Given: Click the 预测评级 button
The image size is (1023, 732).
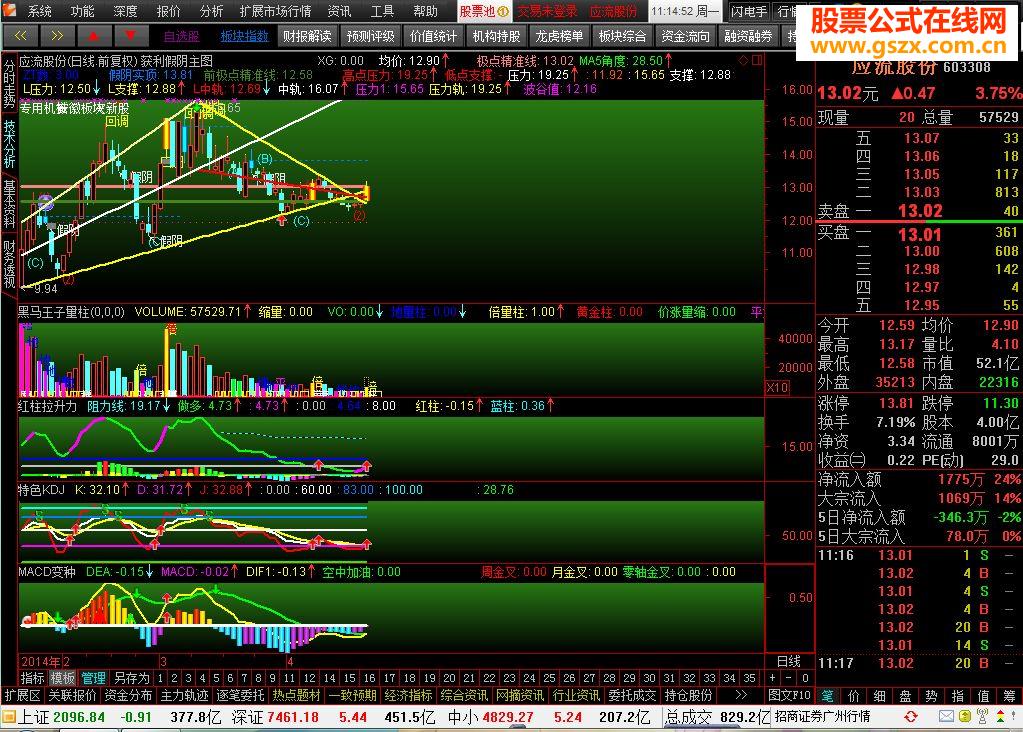Looking at the screenshot, I should tap(371, 36).
